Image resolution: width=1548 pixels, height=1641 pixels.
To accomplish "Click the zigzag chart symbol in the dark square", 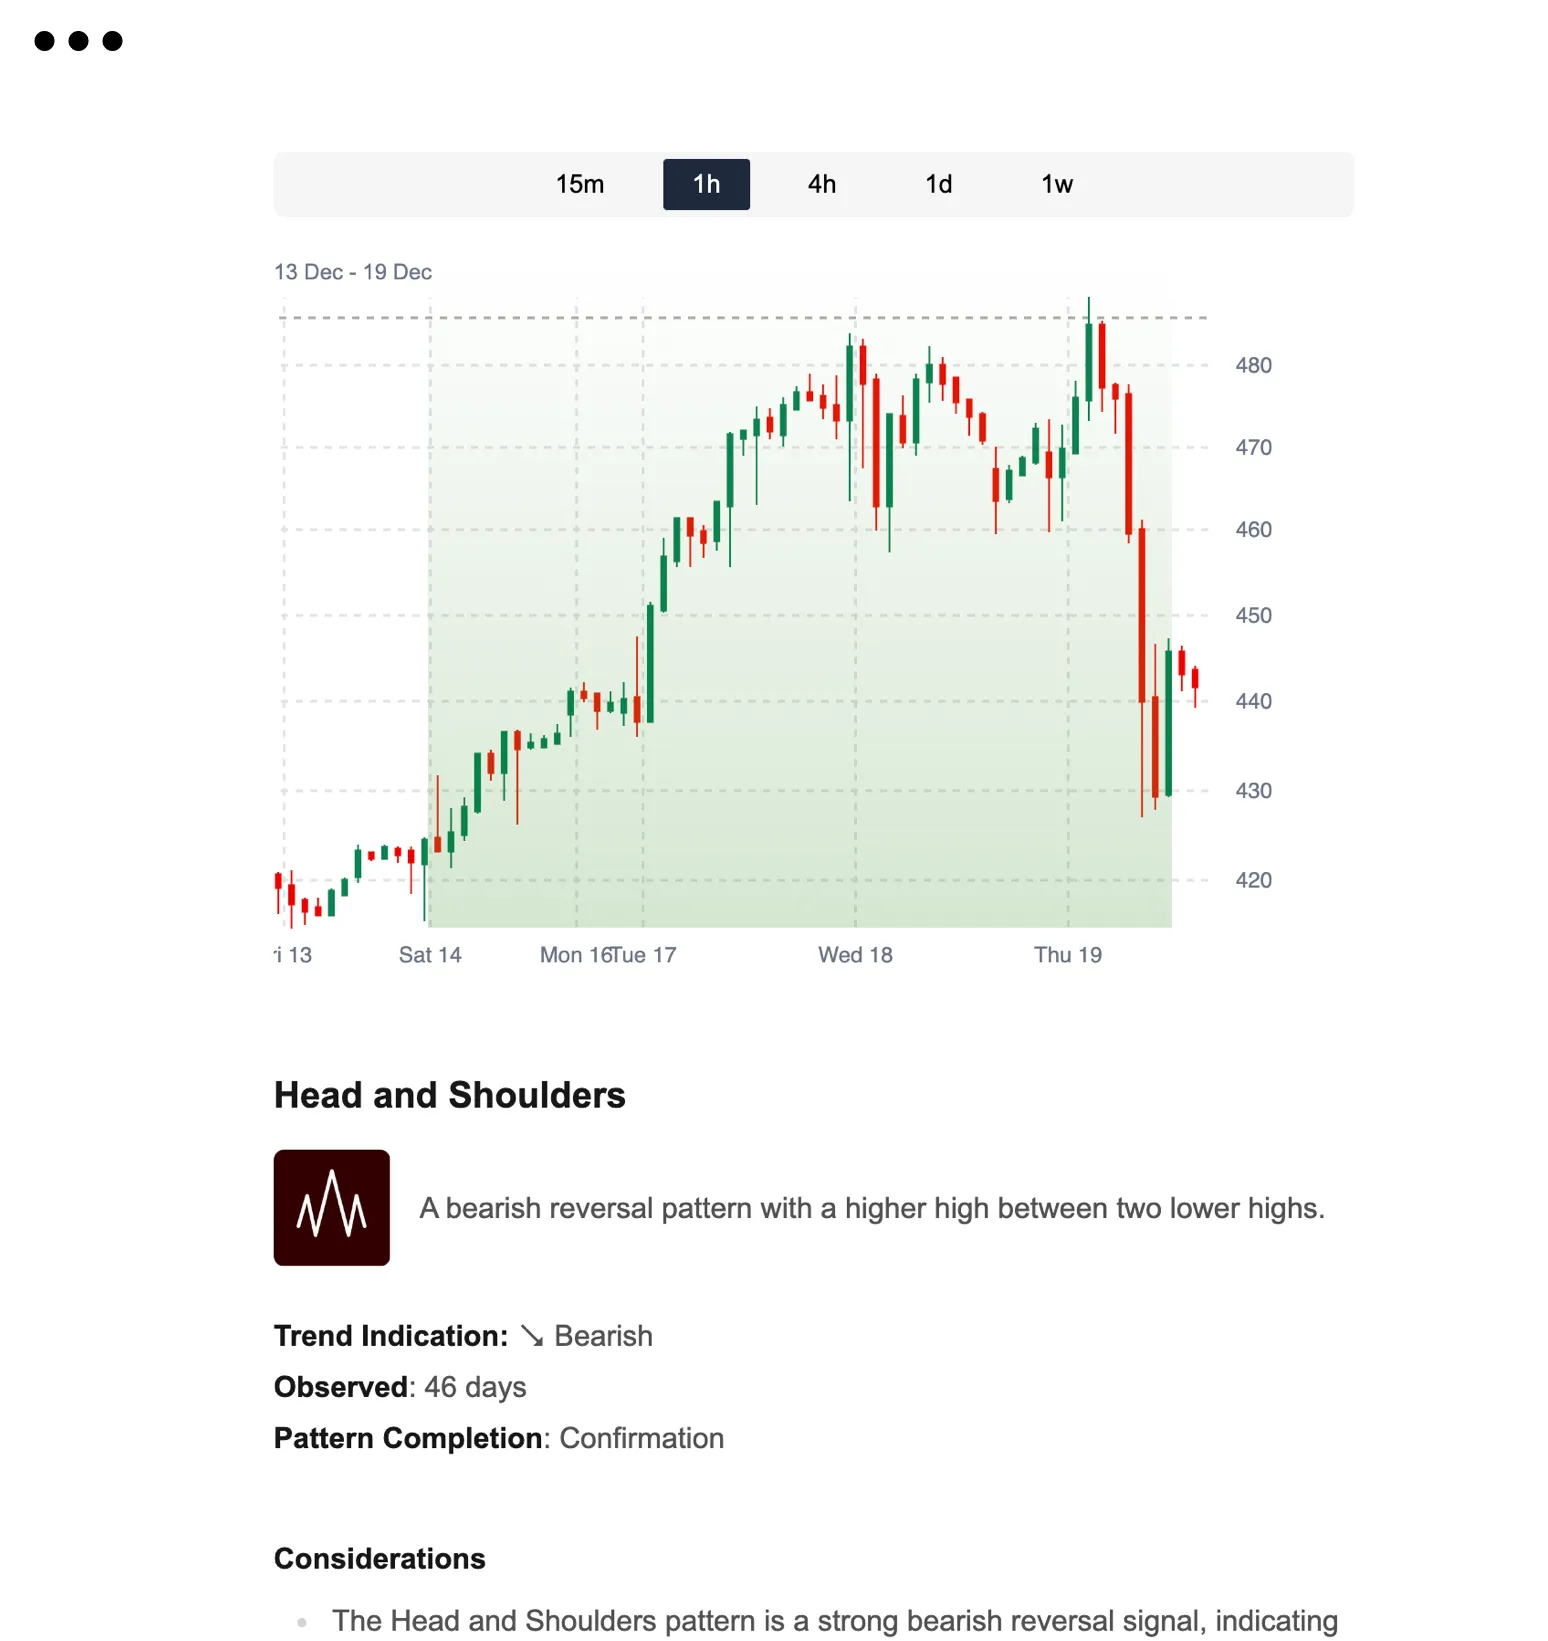I will click(x=331, y=1205).
